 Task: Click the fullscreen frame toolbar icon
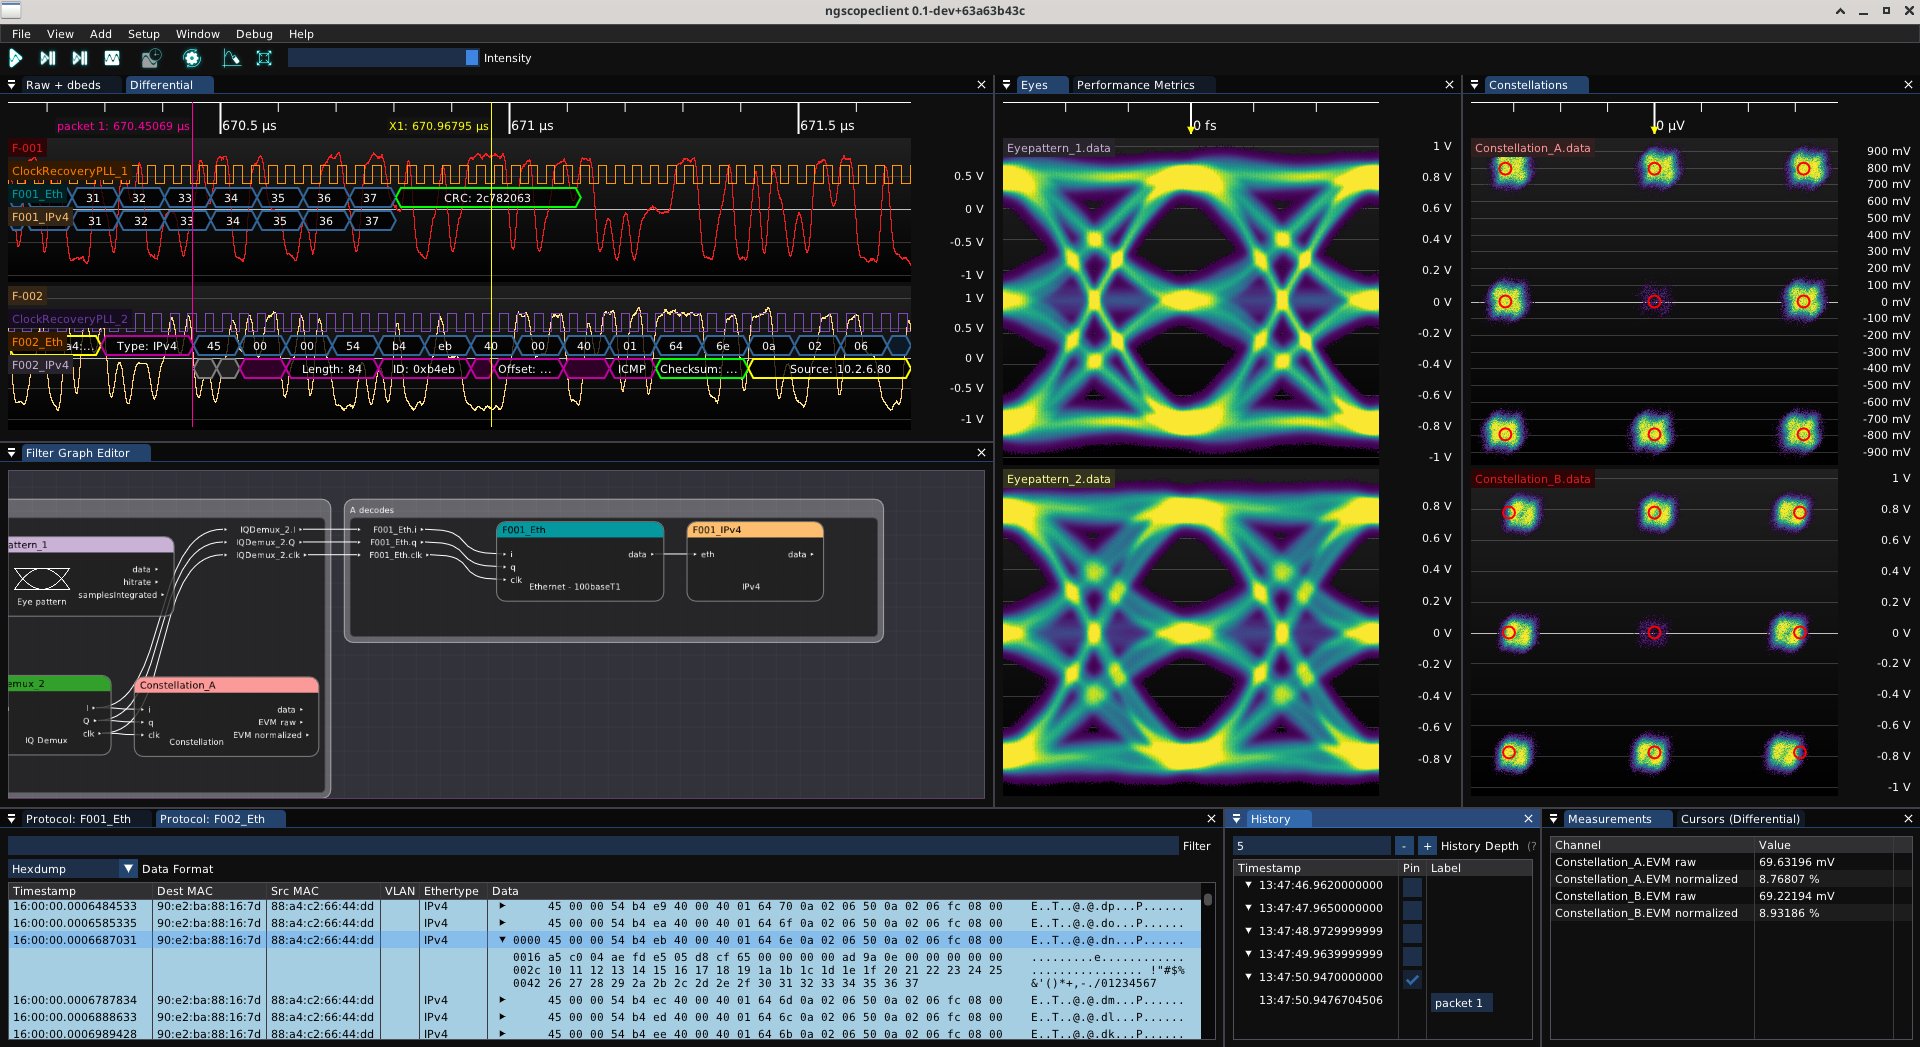coord(264,58)
